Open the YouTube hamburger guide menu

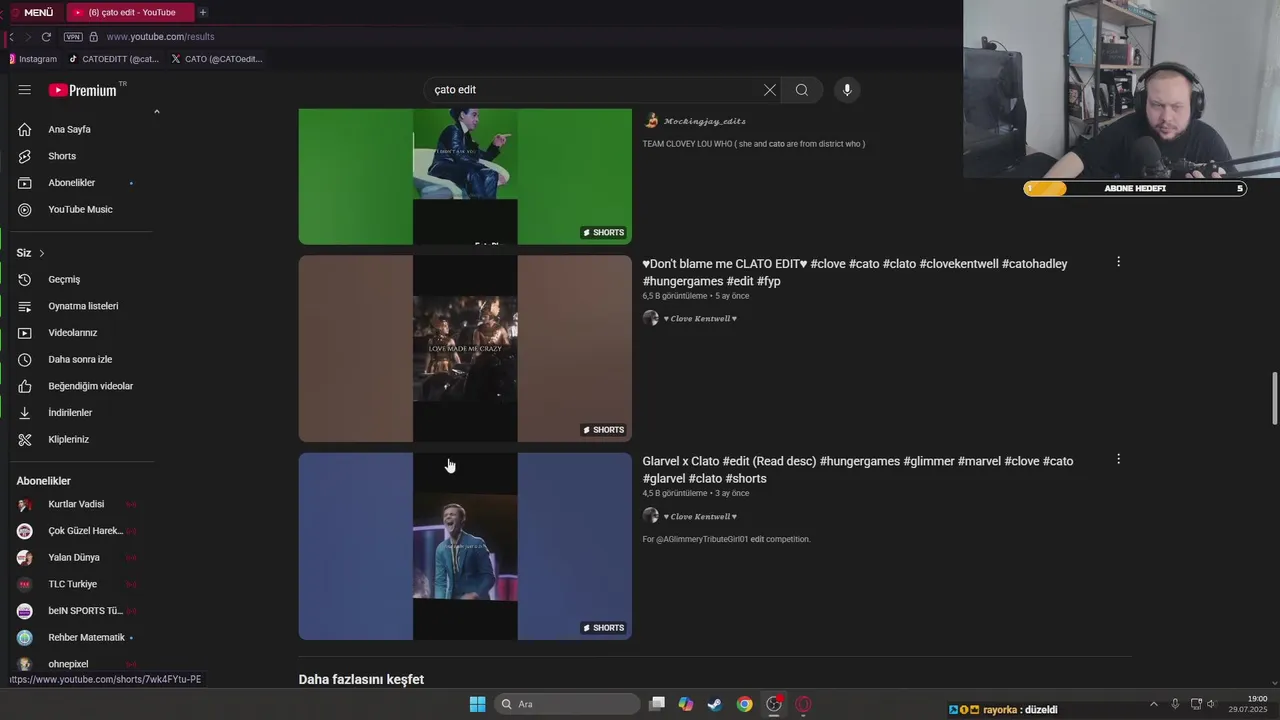(x=24, y=90)
